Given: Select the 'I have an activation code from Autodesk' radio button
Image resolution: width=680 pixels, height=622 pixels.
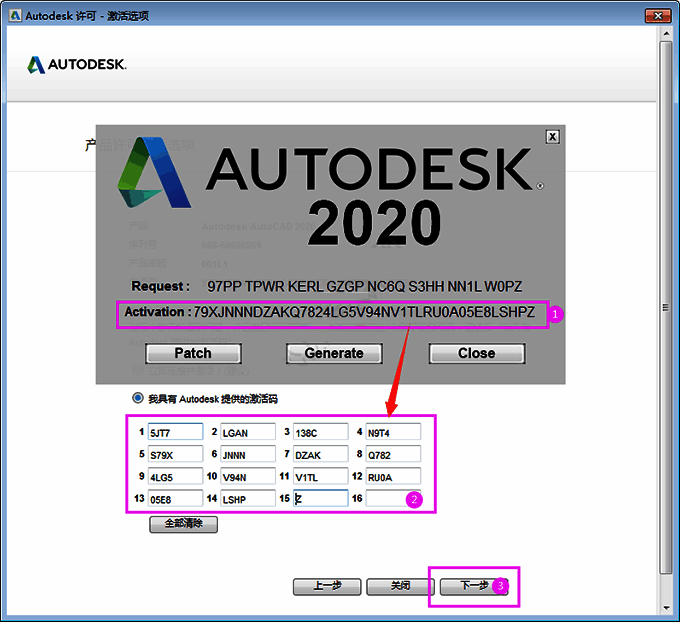Looking at the screenshot, I should [138, 398].
